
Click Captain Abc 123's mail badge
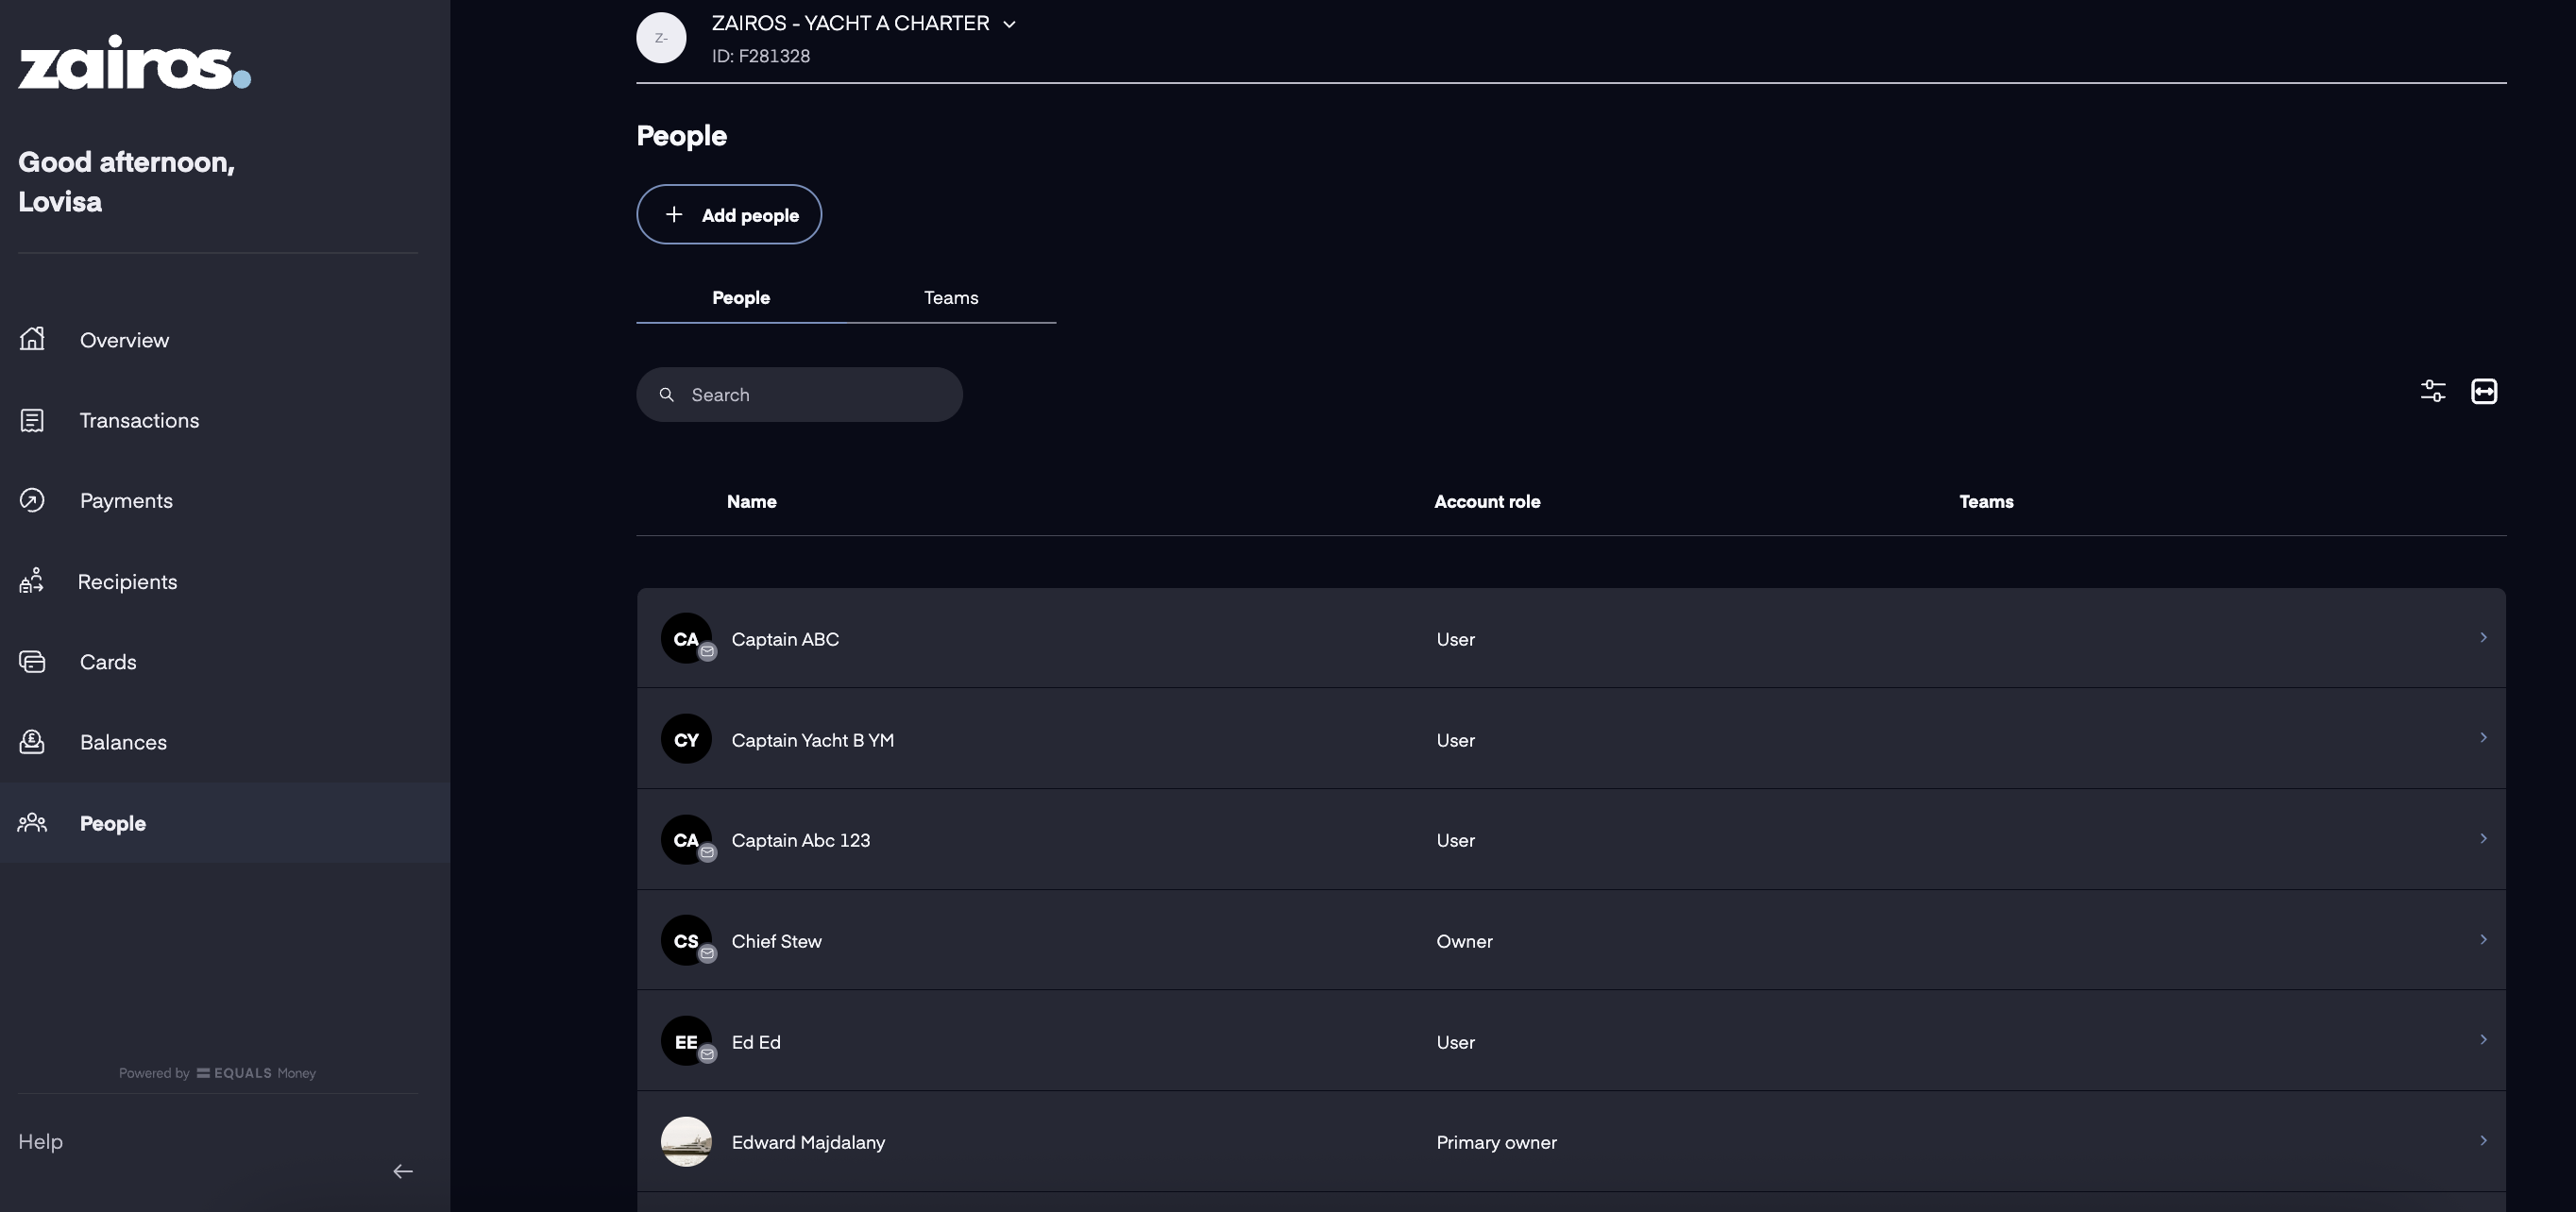tap(707, 853)
